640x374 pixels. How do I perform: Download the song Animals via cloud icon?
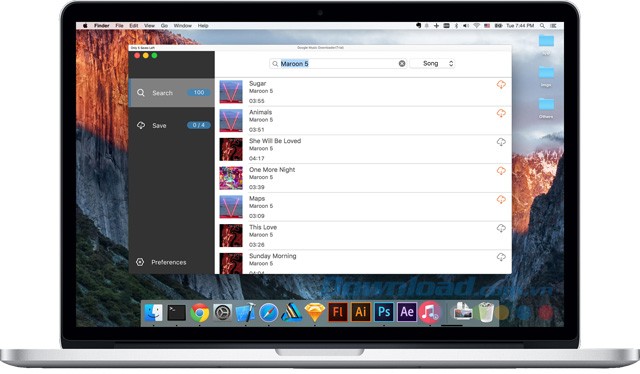click(501, 113)
